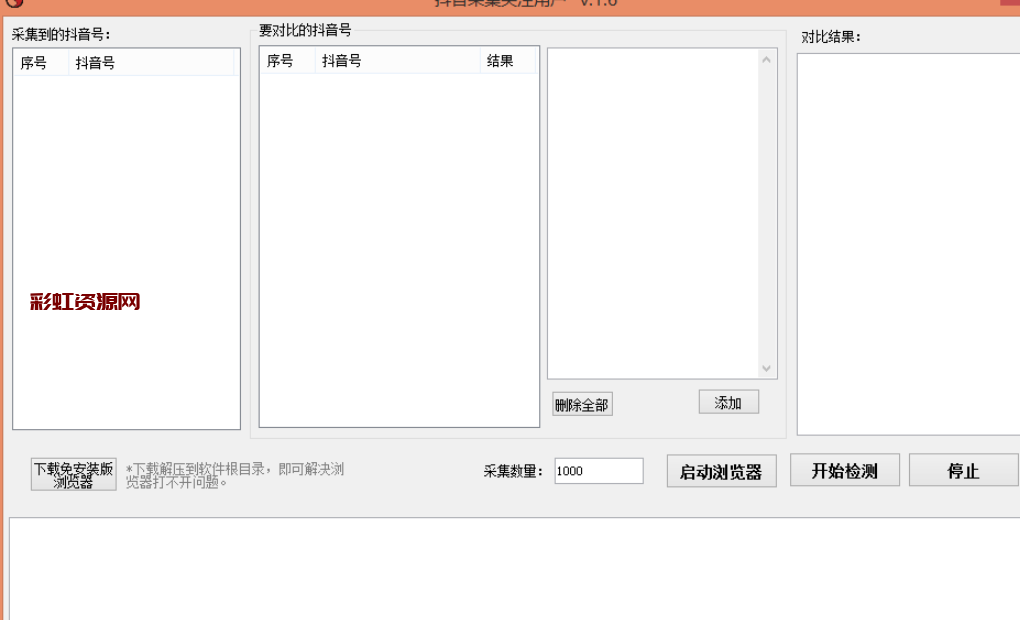
Task: Click the 删除全部 button
Action: pos(582,405)
